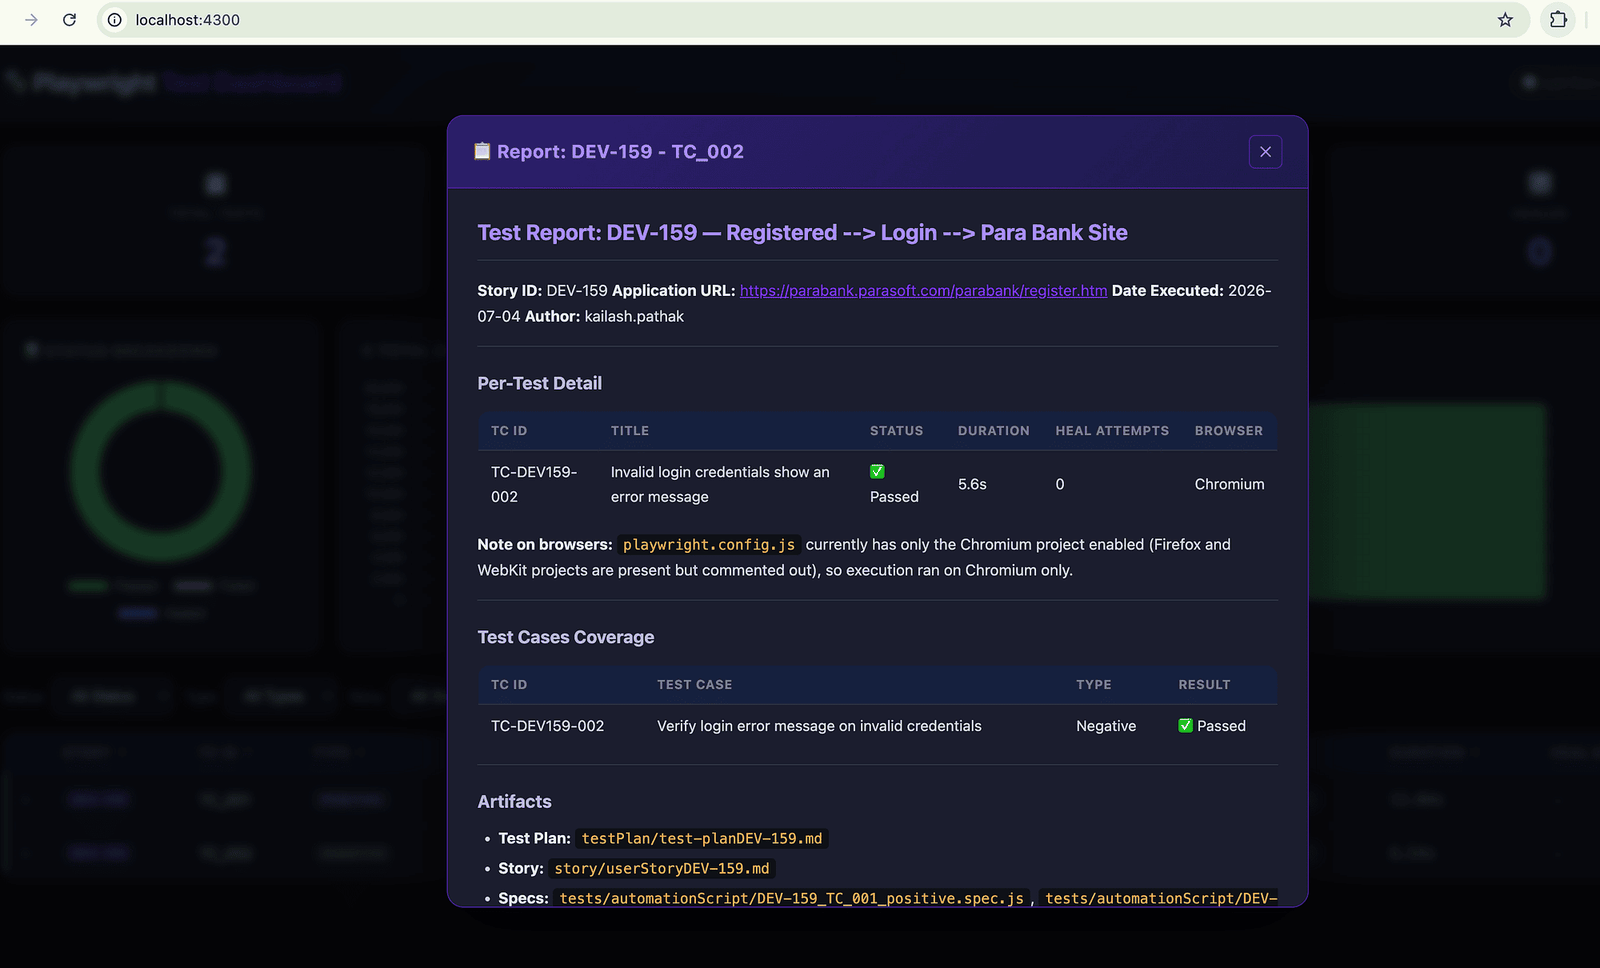Click the TEST CASE column header
This screenshot has height=968, width=1600.
pos(694,685)
